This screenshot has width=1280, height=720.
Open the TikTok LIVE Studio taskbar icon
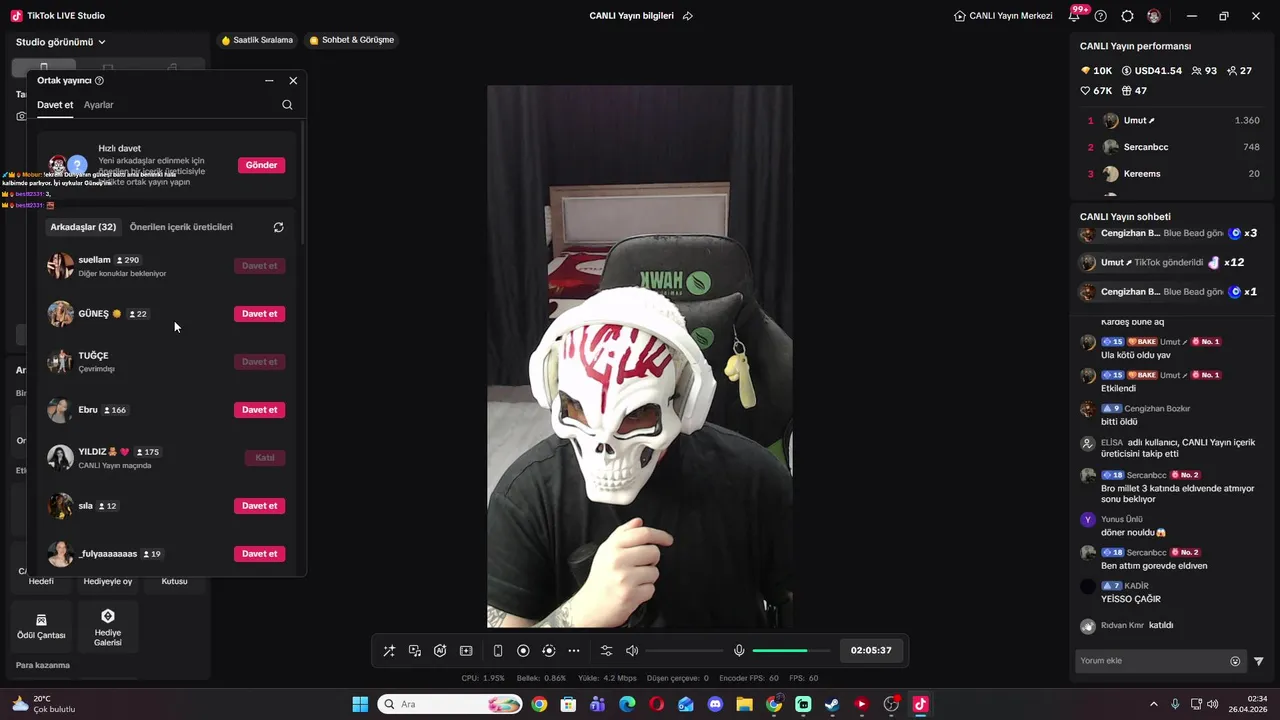921,704
